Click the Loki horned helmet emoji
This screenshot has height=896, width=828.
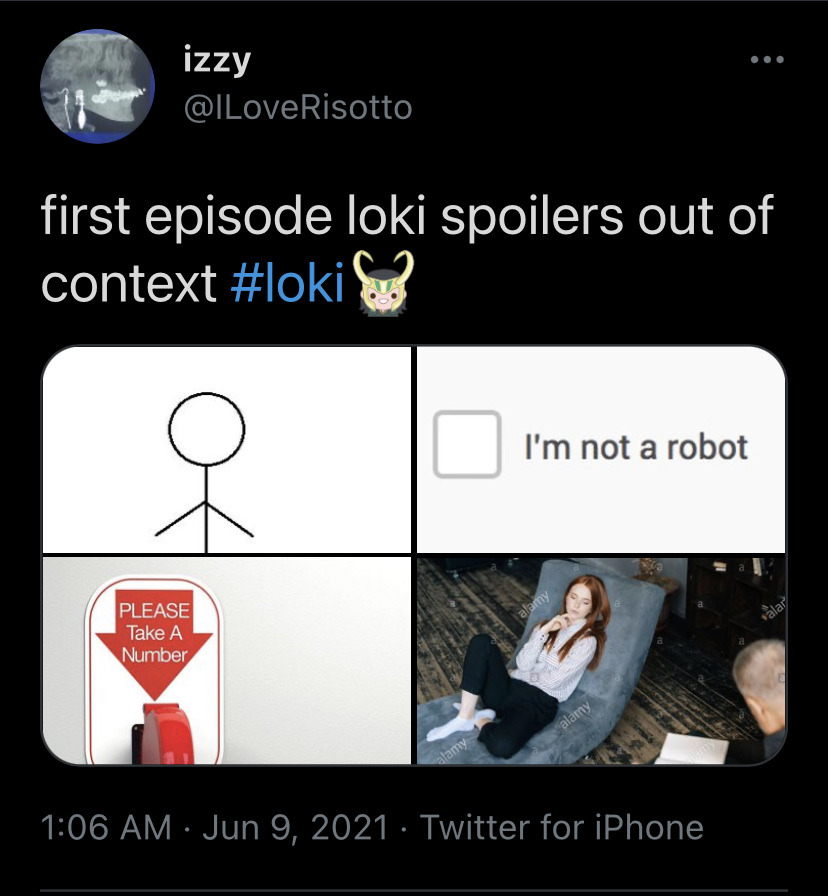point(383,283)
